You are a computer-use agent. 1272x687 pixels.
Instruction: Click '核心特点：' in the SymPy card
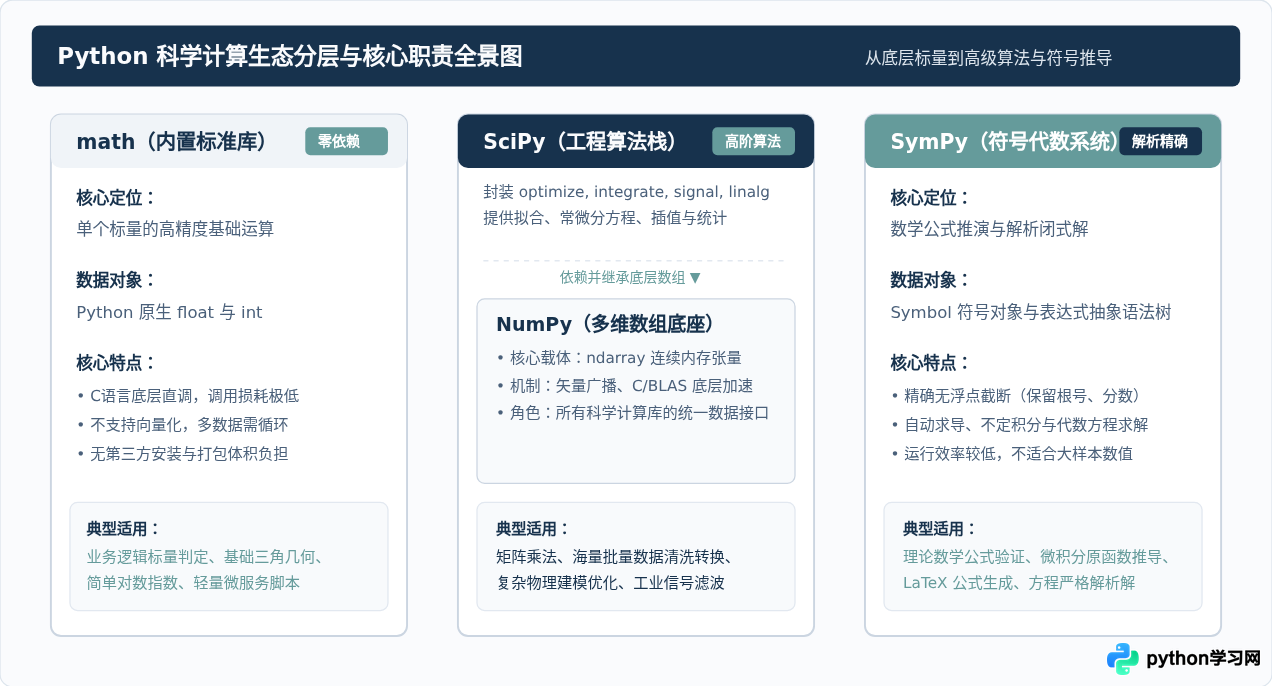(x=931, y=363)
